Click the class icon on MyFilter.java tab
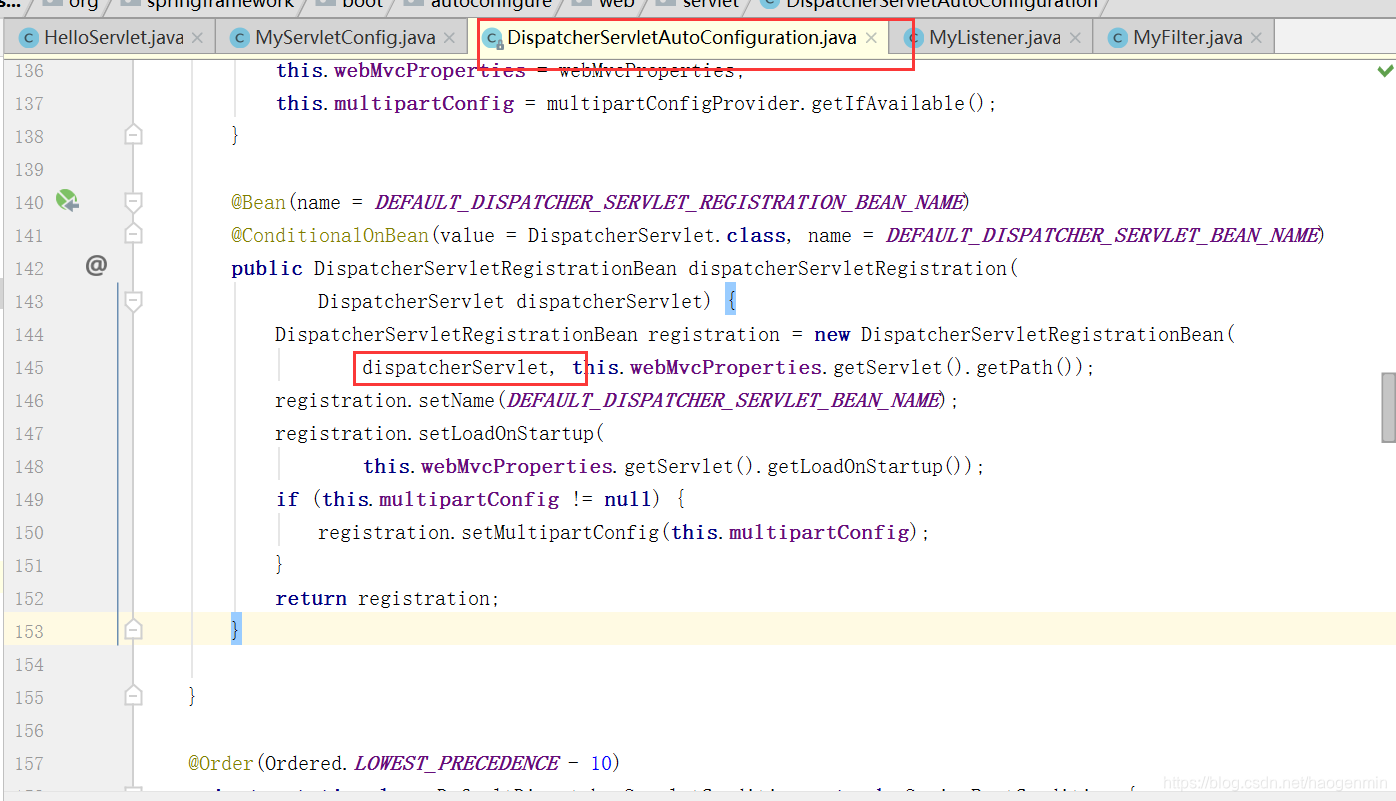 click(x=1117, y=37)
